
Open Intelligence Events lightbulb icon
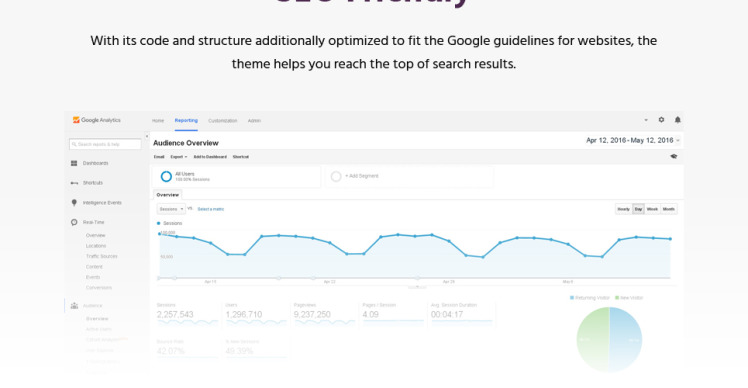pos(74,203)
